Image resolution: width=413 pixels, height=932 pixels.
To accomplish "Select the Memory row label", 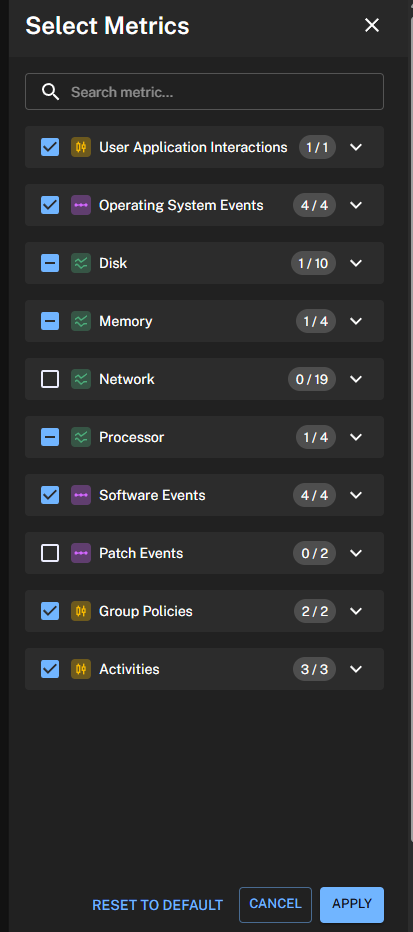I will tap(125, 321).
